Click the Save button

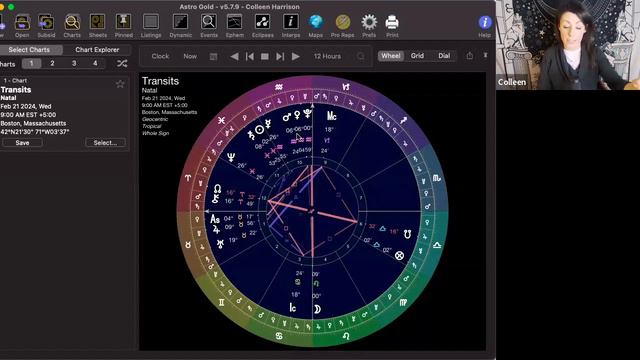pos(22,143)
